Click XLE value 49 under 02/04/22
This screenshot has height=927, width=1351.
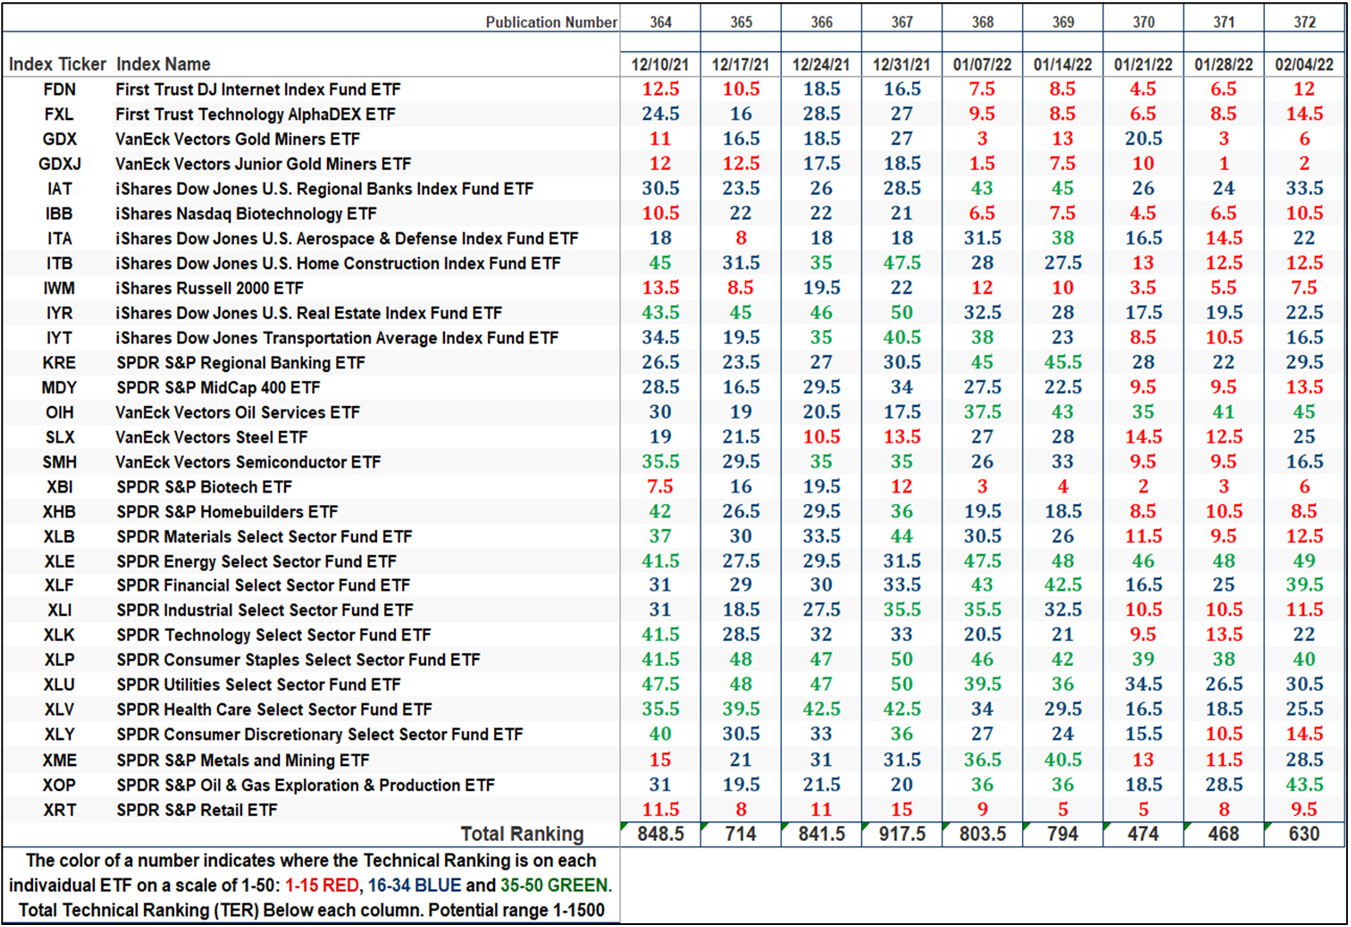(1304, 561)
